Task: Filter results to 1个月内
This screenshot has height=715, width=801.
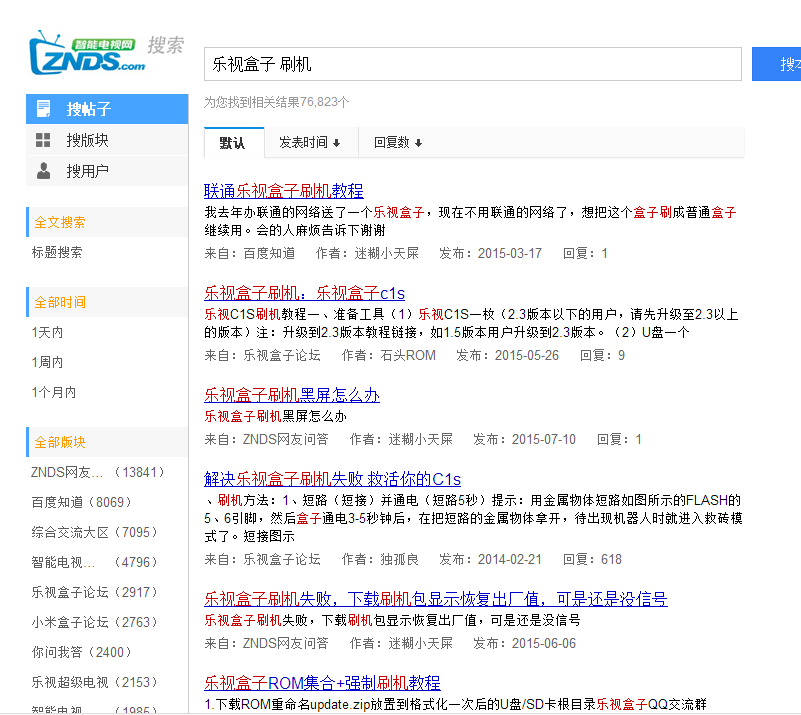Action: pos(54,392)
